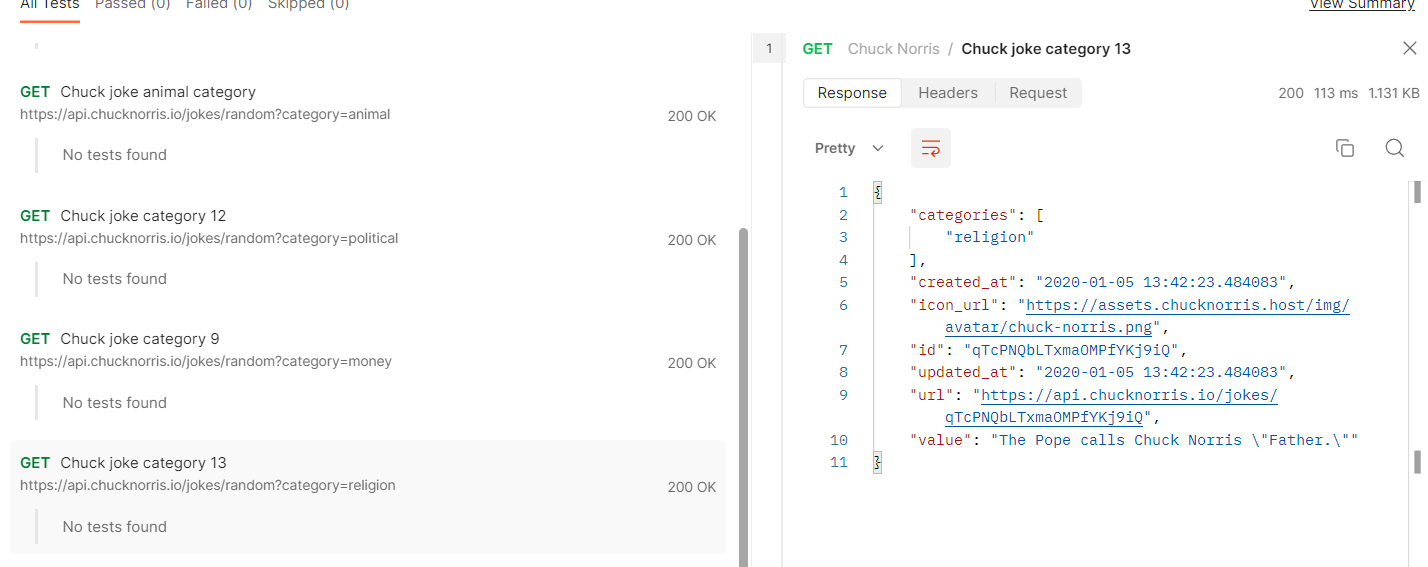
Task: Click the "created_at" key in JSON
Action: pyautogui.click(x=963, y=282)
